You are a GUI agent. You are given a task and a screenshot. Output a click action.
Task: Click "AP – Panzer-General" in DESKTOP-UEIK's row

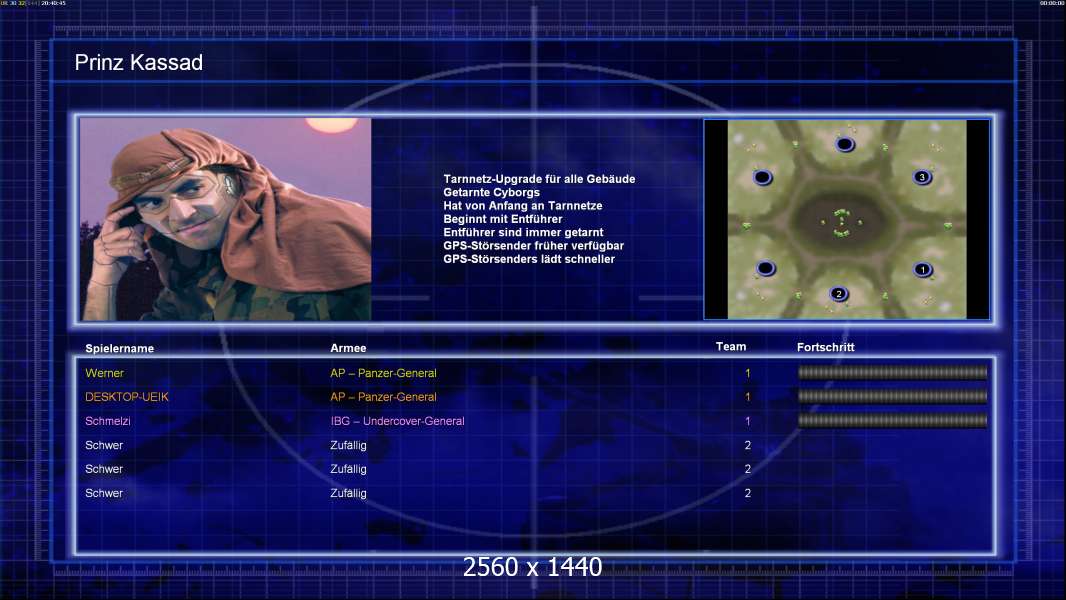(383, 397)
